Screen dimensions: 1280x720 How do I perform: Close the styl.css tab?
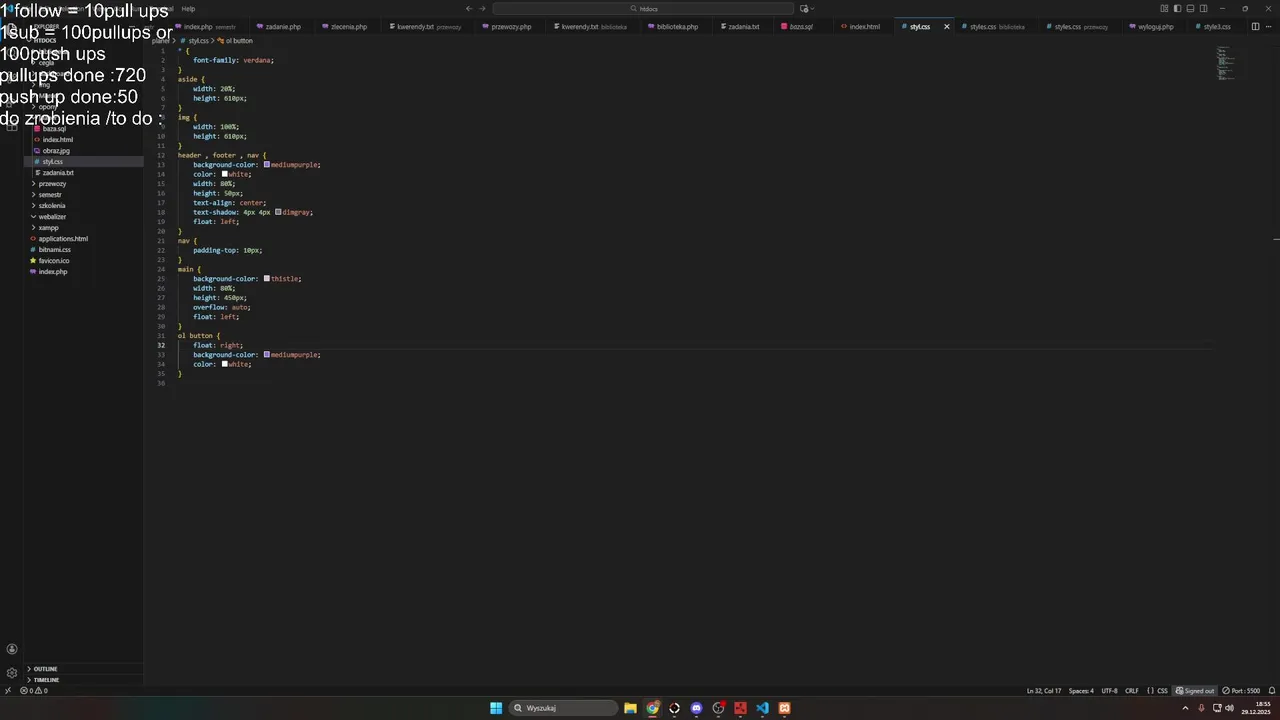(946, 27)
